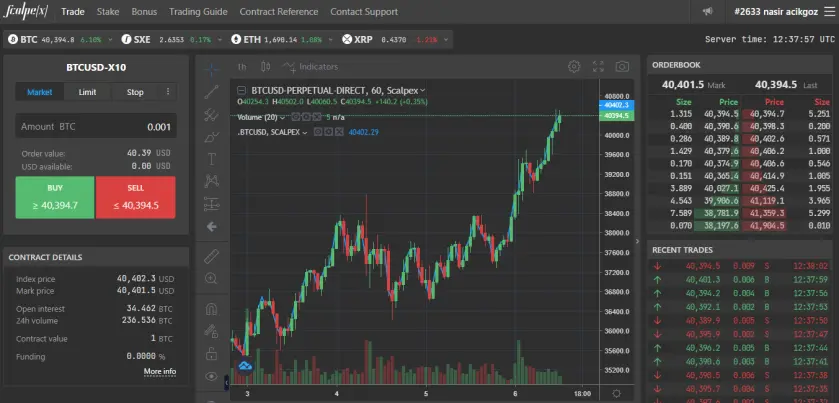Remove the Volume indicator
Image resolution: width=839 pixels, height=403 pixels.
pyautogui.click(x=317, y=117)
